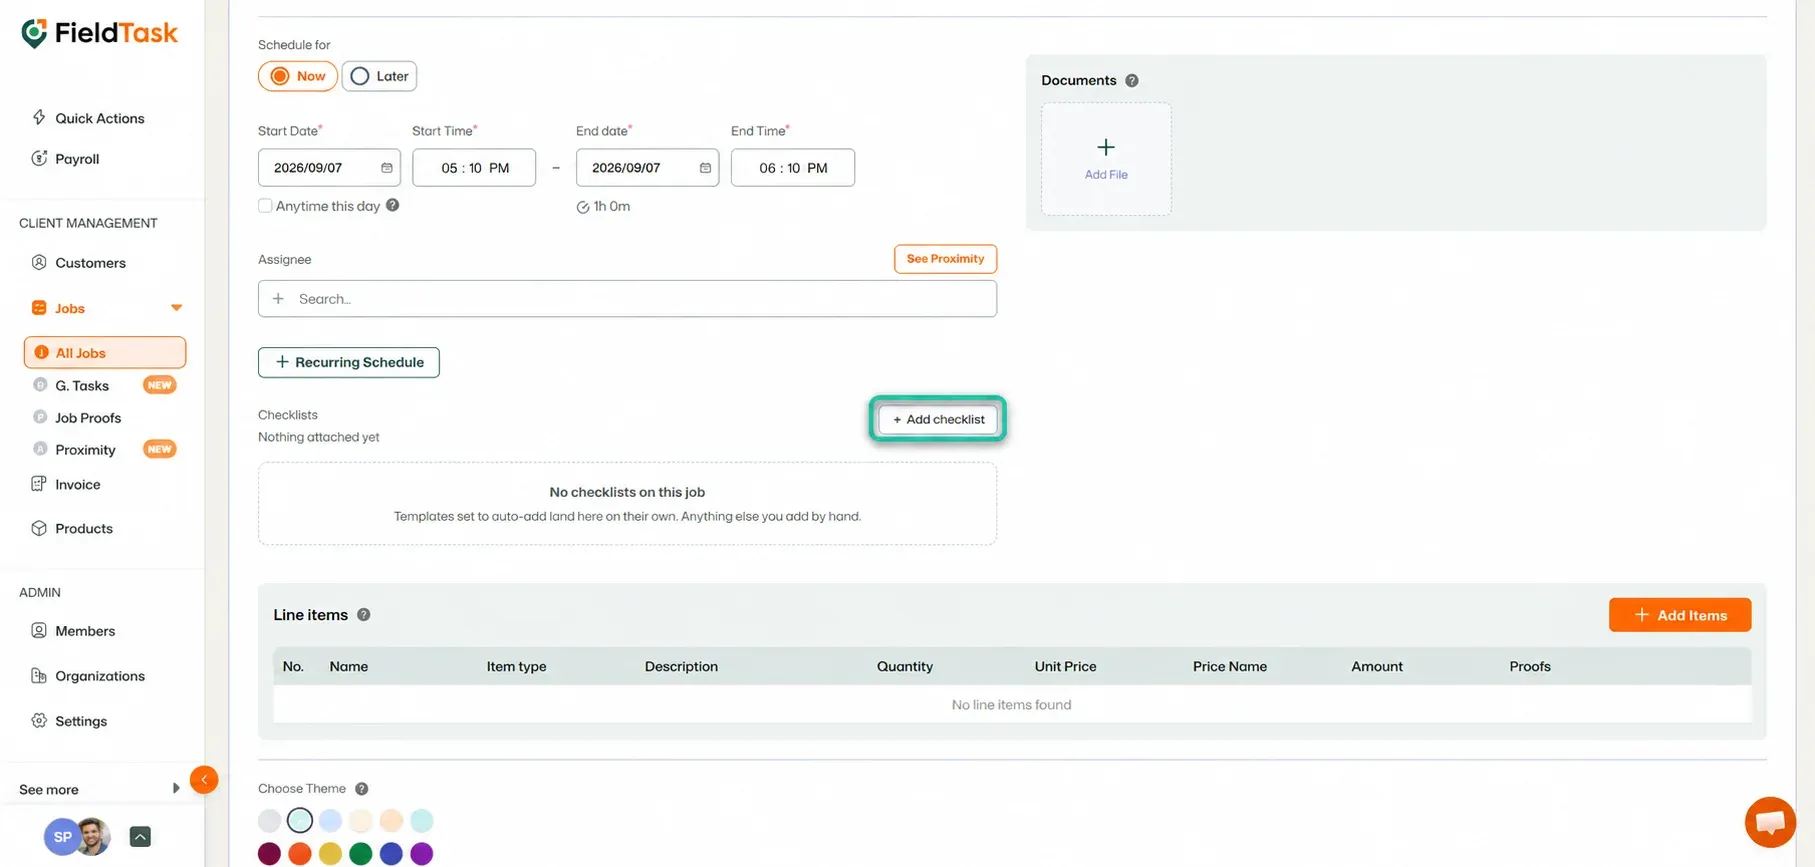Click the SP user avatar
This screenshot has width=1815, height=867.
62,837
